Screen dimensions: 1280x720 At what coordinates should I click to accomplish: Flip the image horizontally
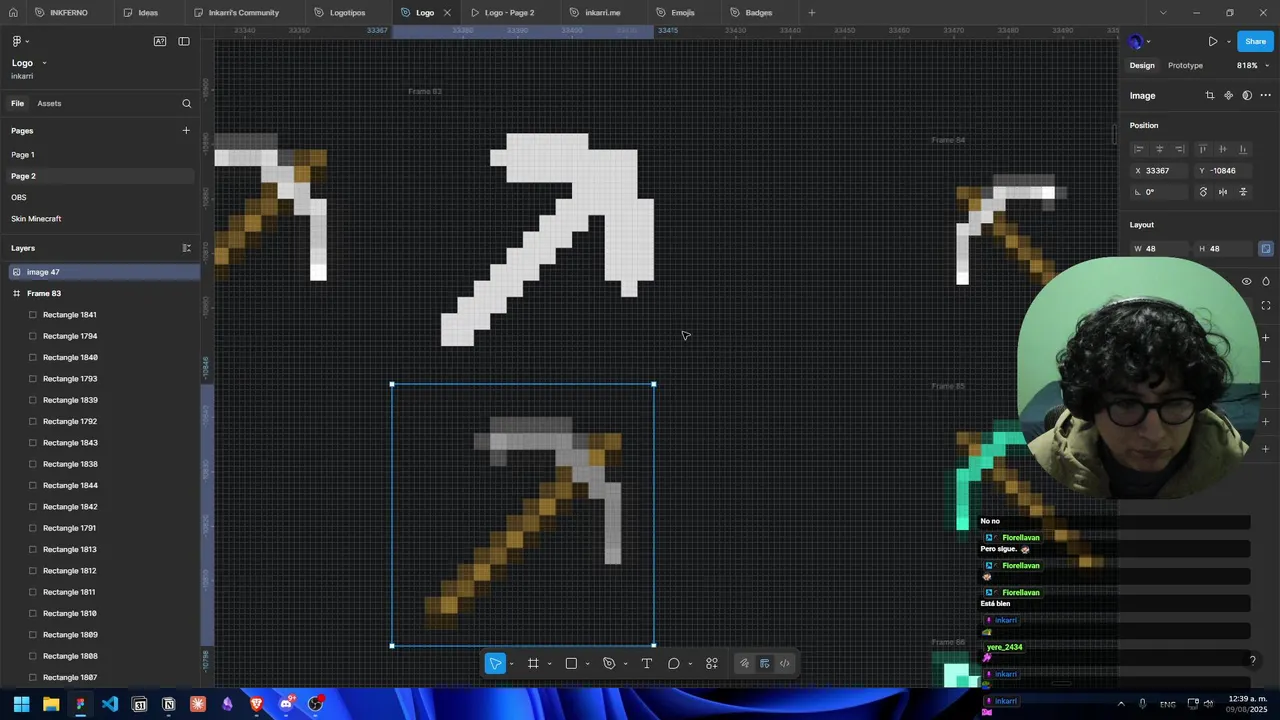(x=1223, y=192)
